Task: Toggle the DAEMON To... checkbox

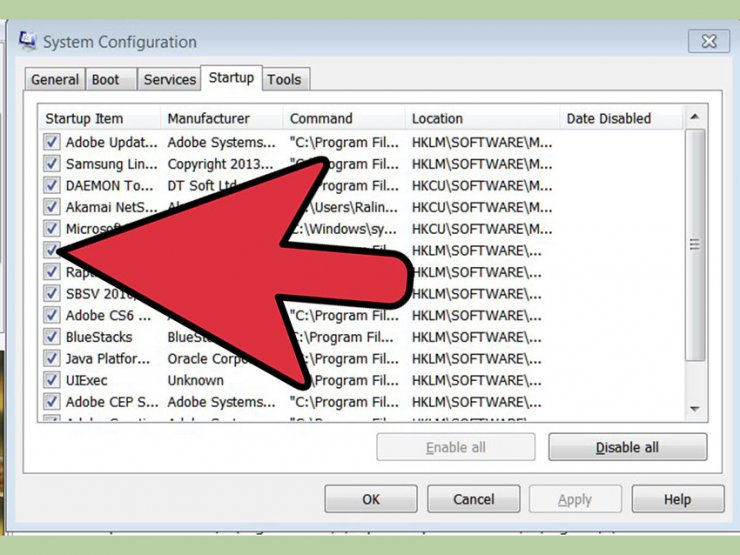Action: click(x=51, y=185)
